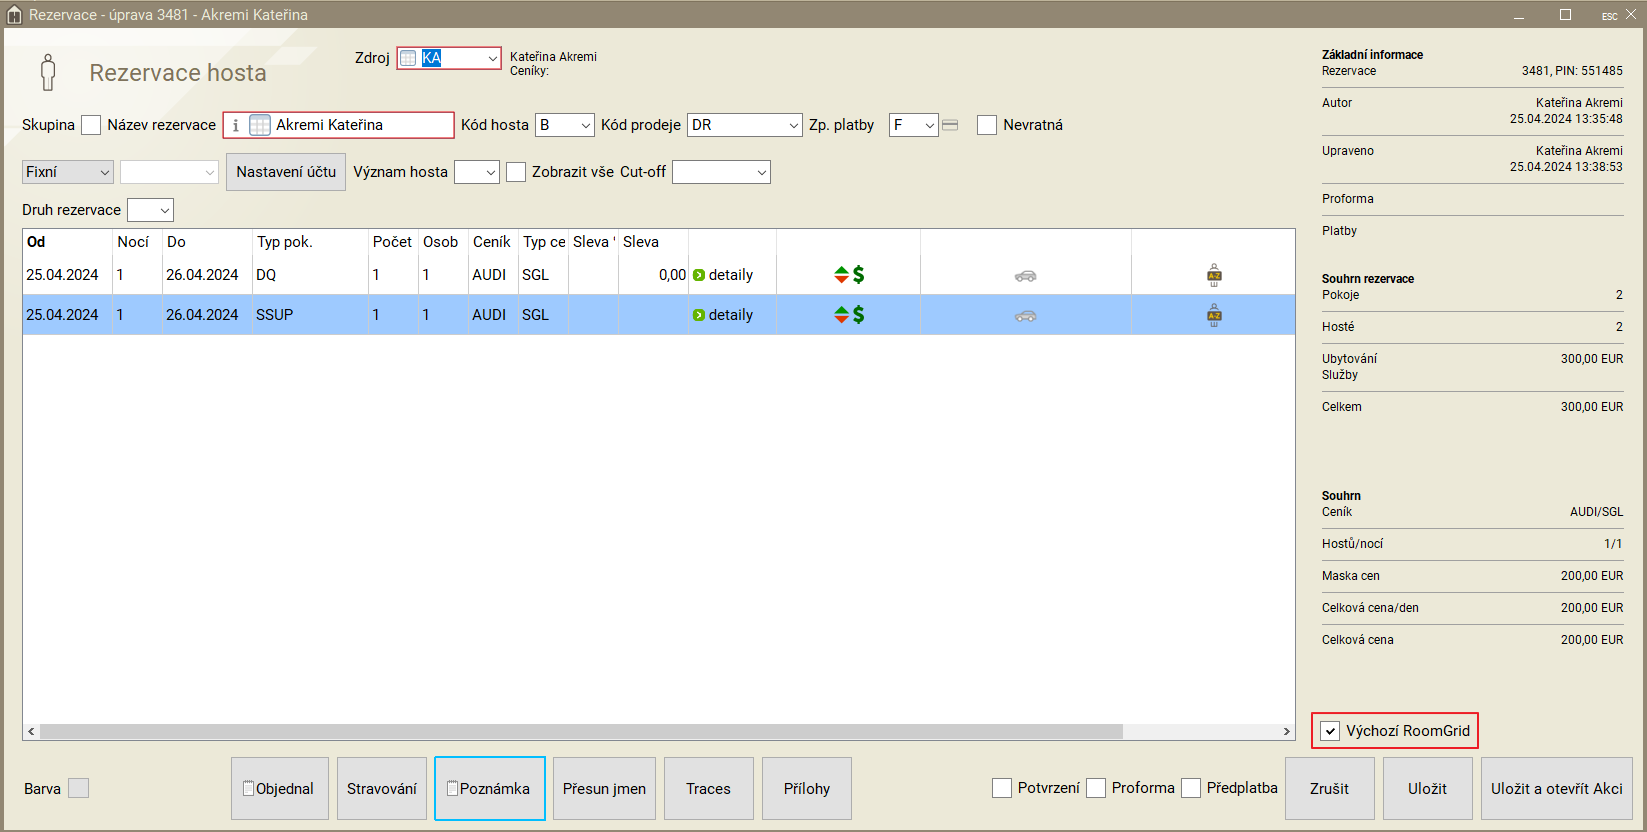Enable the Nevratná checkbox
1647x832 pixels.
(987, 125)
